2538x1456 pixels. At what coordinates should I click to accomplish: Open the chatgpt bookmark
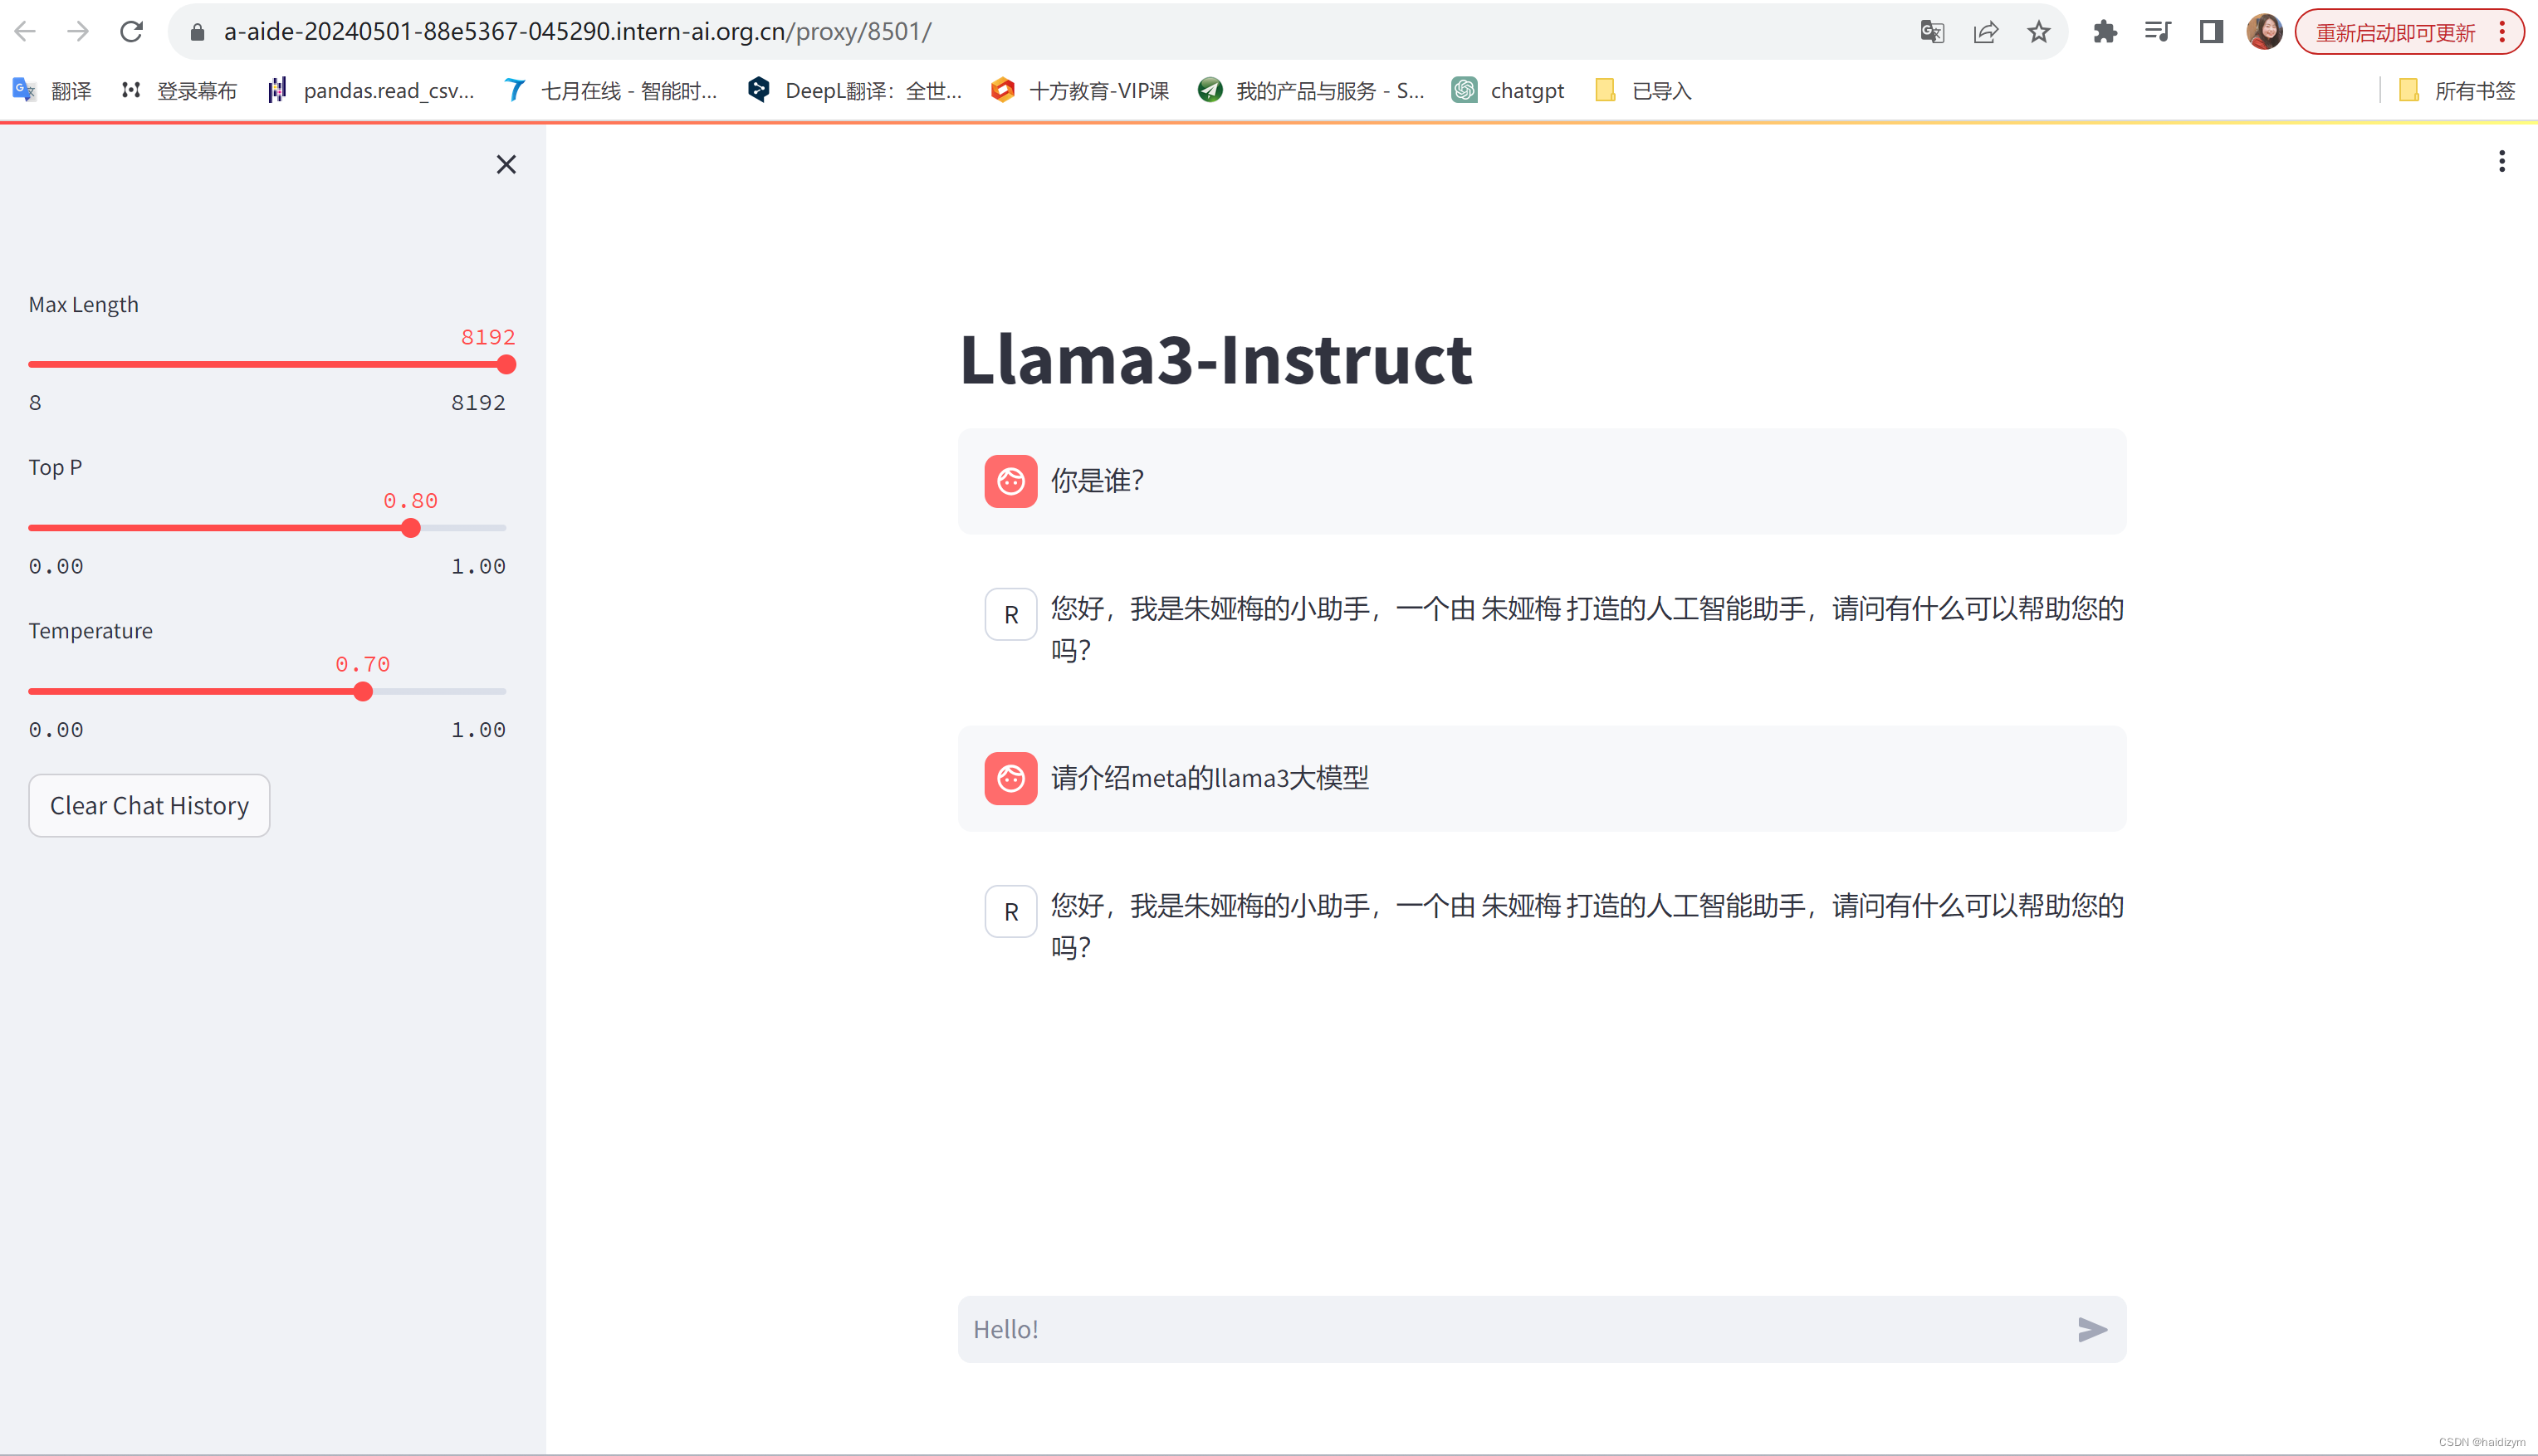[1508, 91]
